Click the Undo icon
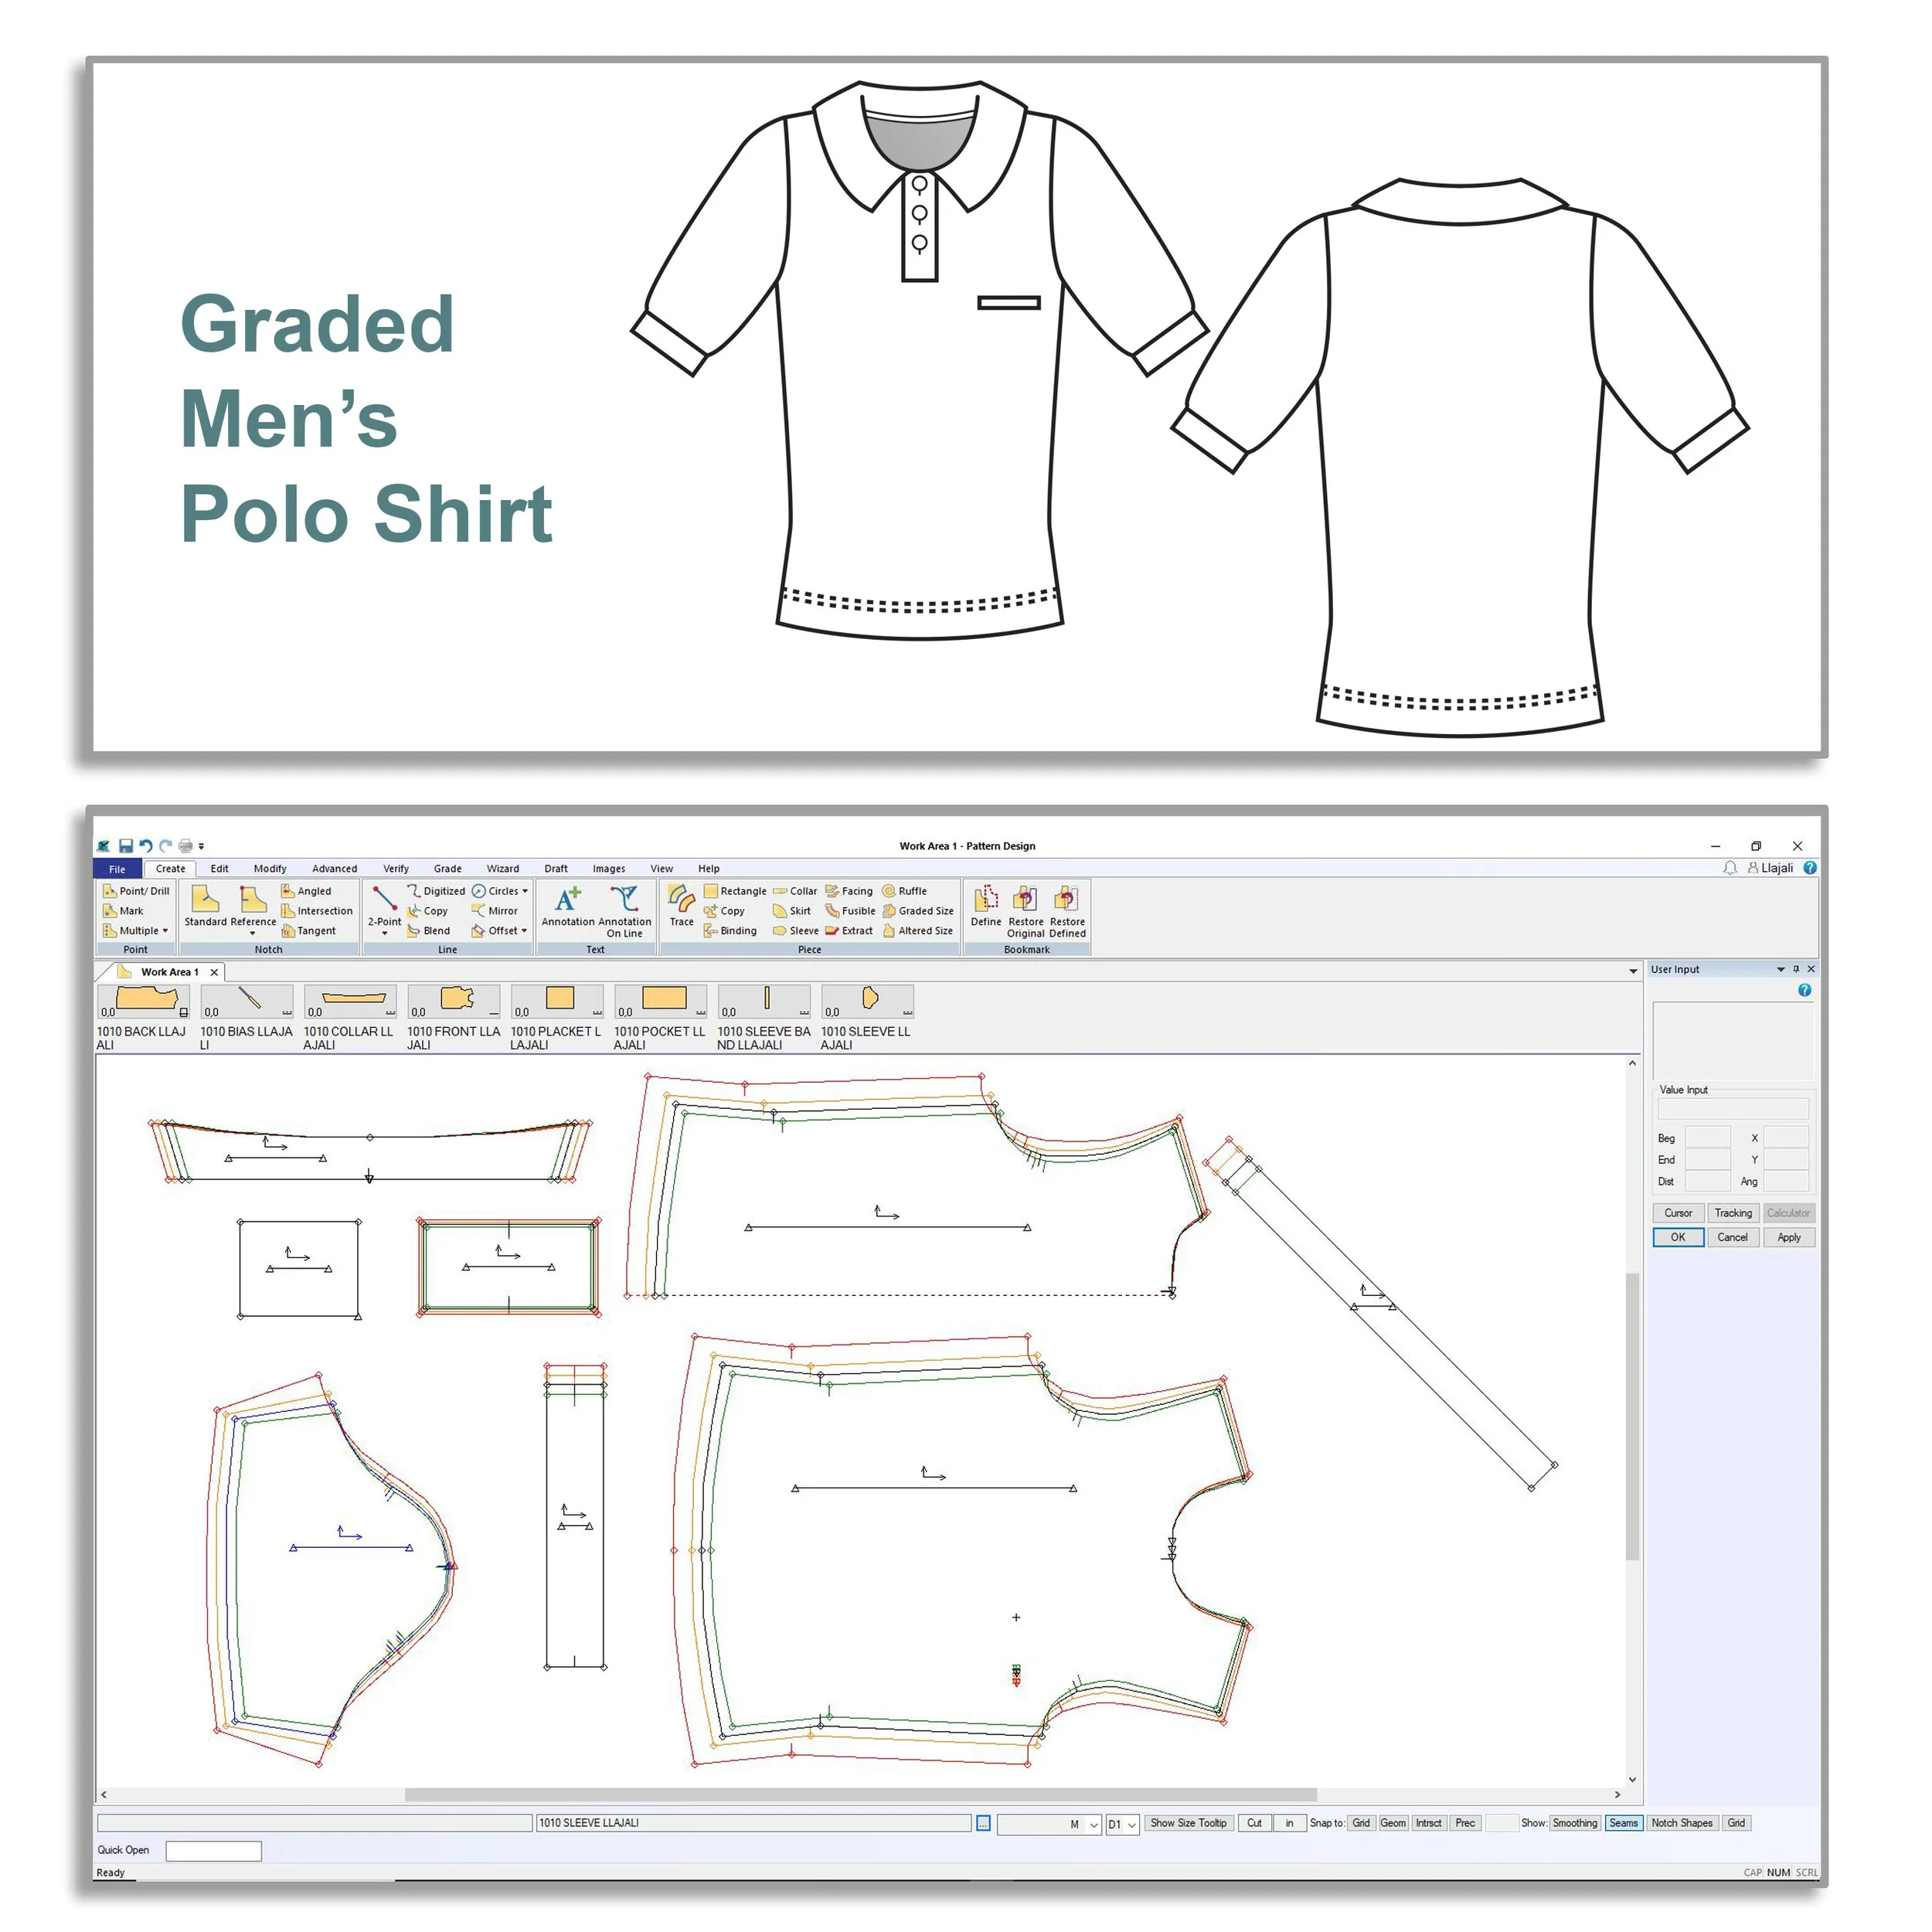 coord(146,846)
